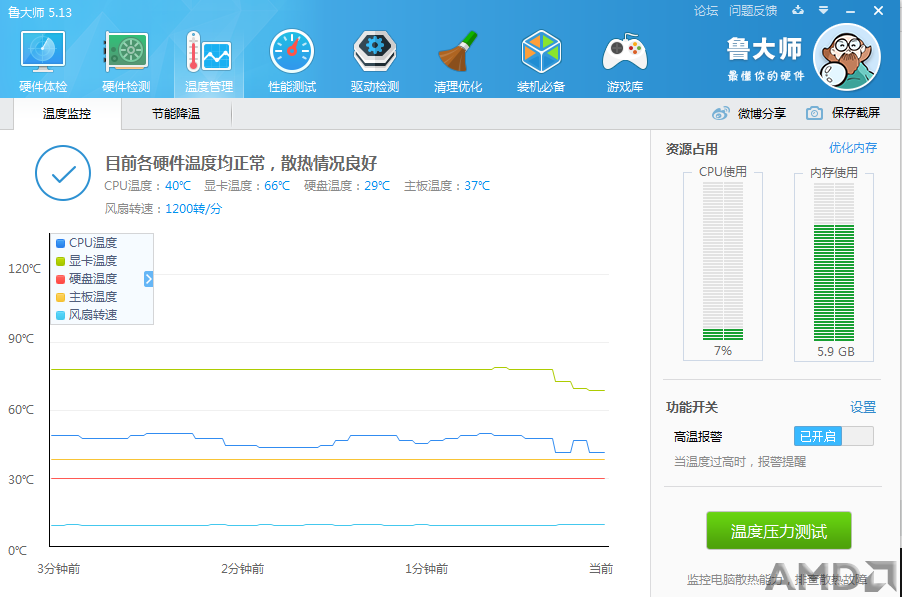The image size is (902, 597).
Task: Open the 硬件体检 hardware checkup icon
Action: (43, 53)
